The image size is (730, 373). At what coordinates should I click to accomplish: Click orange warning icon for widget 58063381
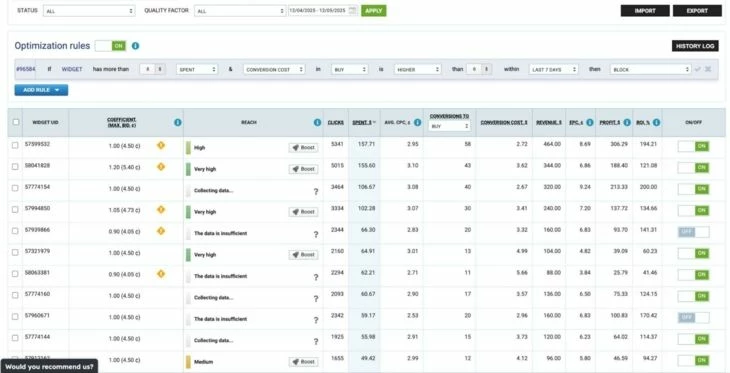click(161, 274)
